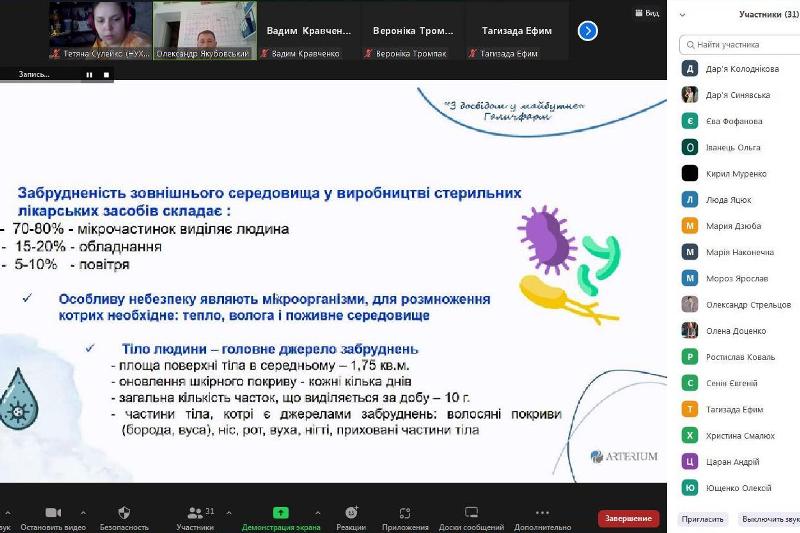Image resolution: width=800 pixels, height=533 pixels.
Task: Stop video with the camera icon
Action: click(x=53, y=512)
